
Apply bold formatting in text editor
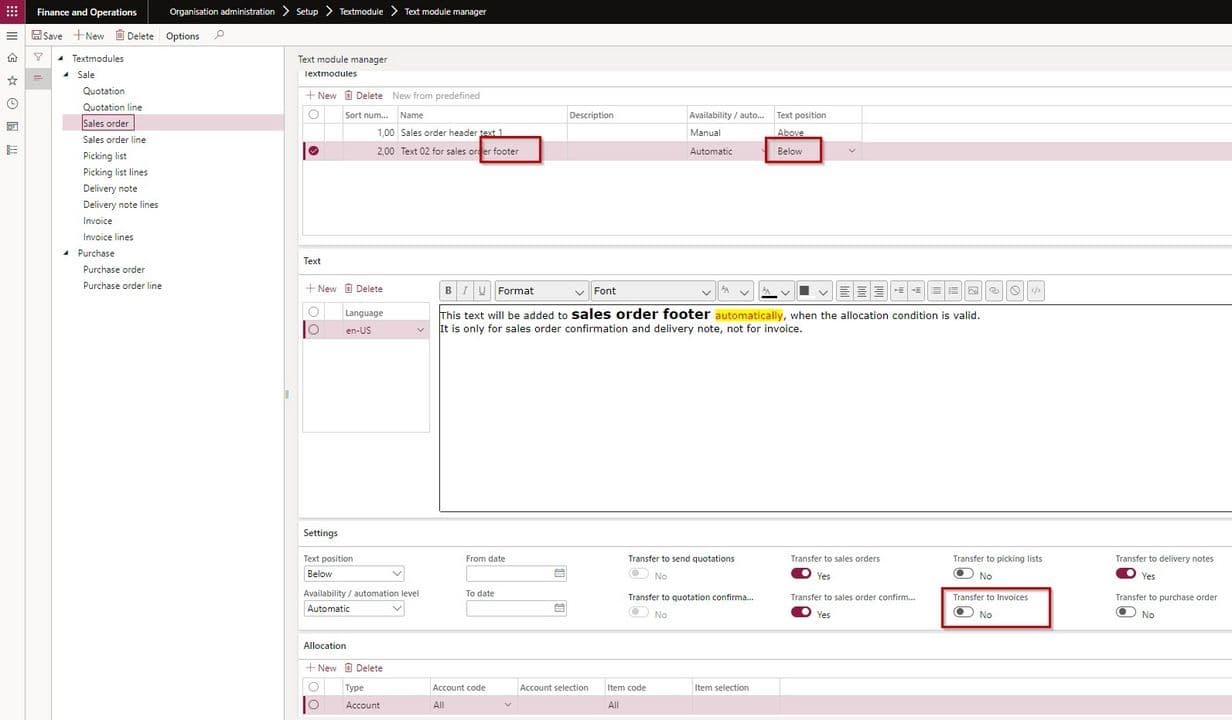448,291
